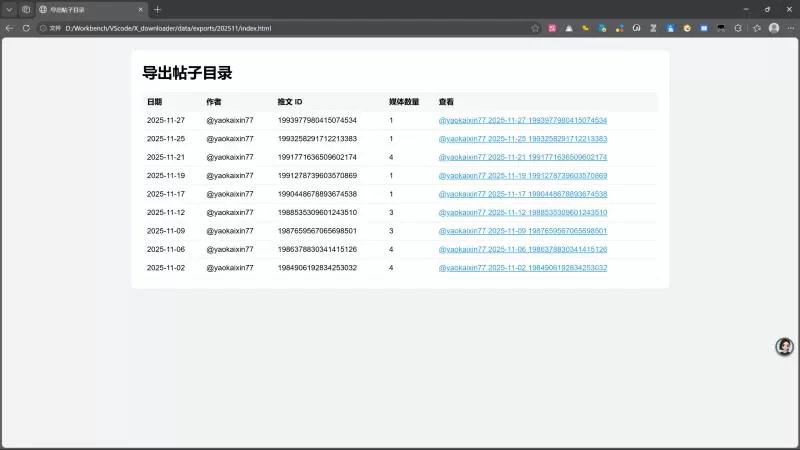Click the bold Z extension icon
Viewport: 800px width, 450px height.
653,28
